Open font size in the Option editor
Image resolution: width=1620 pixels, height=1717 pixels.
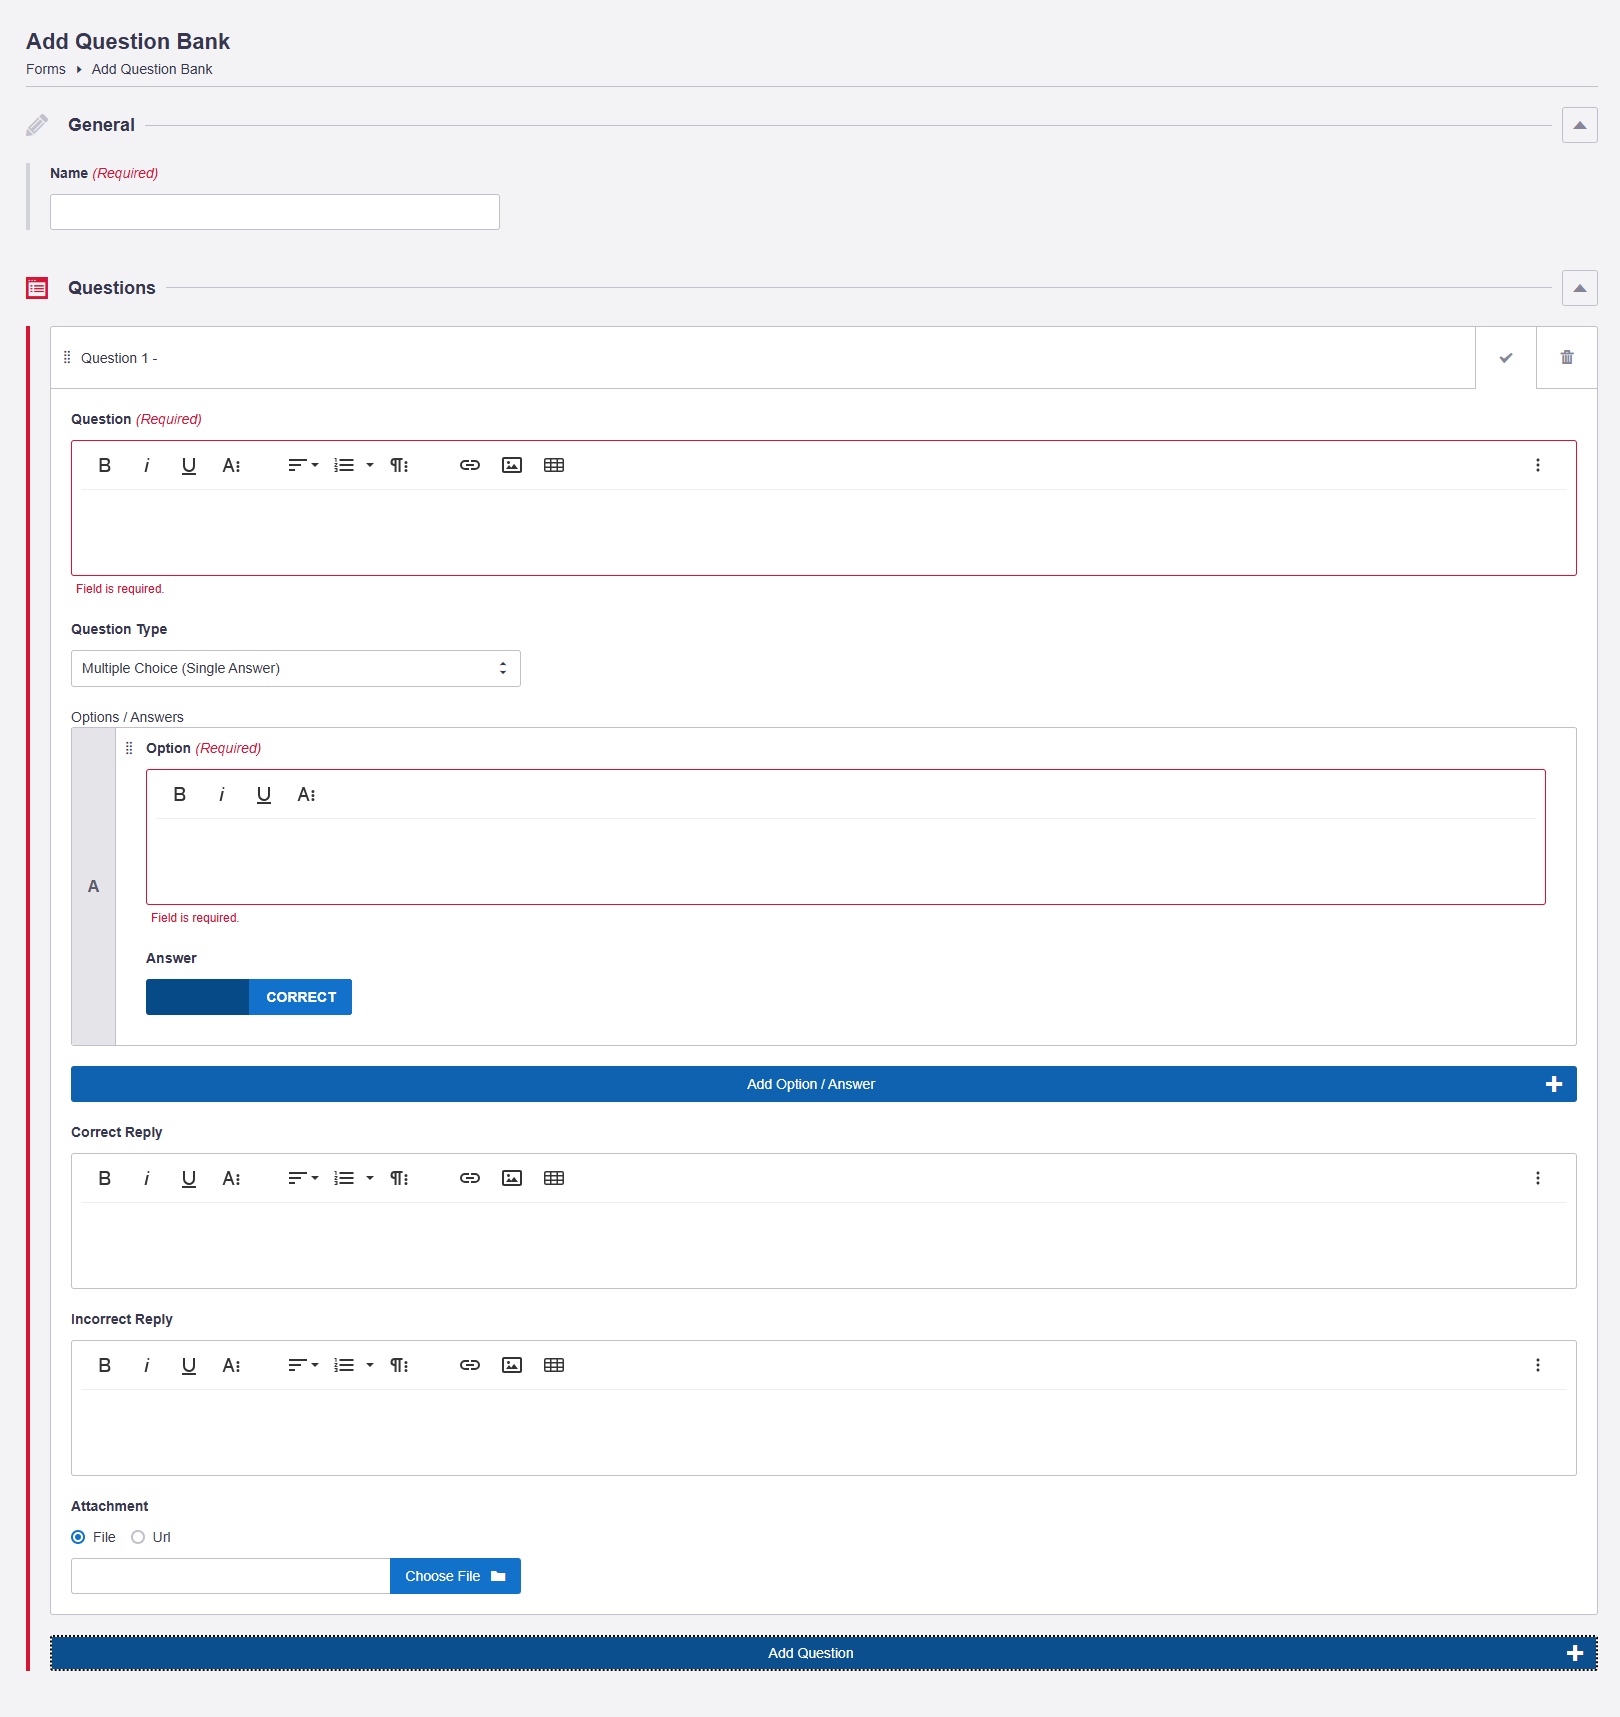[x=306, y=794]
